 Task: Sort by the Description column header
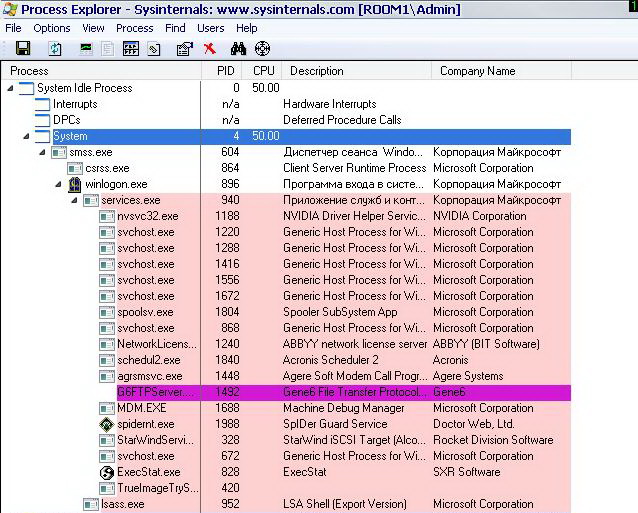click(x=356, y=71)
